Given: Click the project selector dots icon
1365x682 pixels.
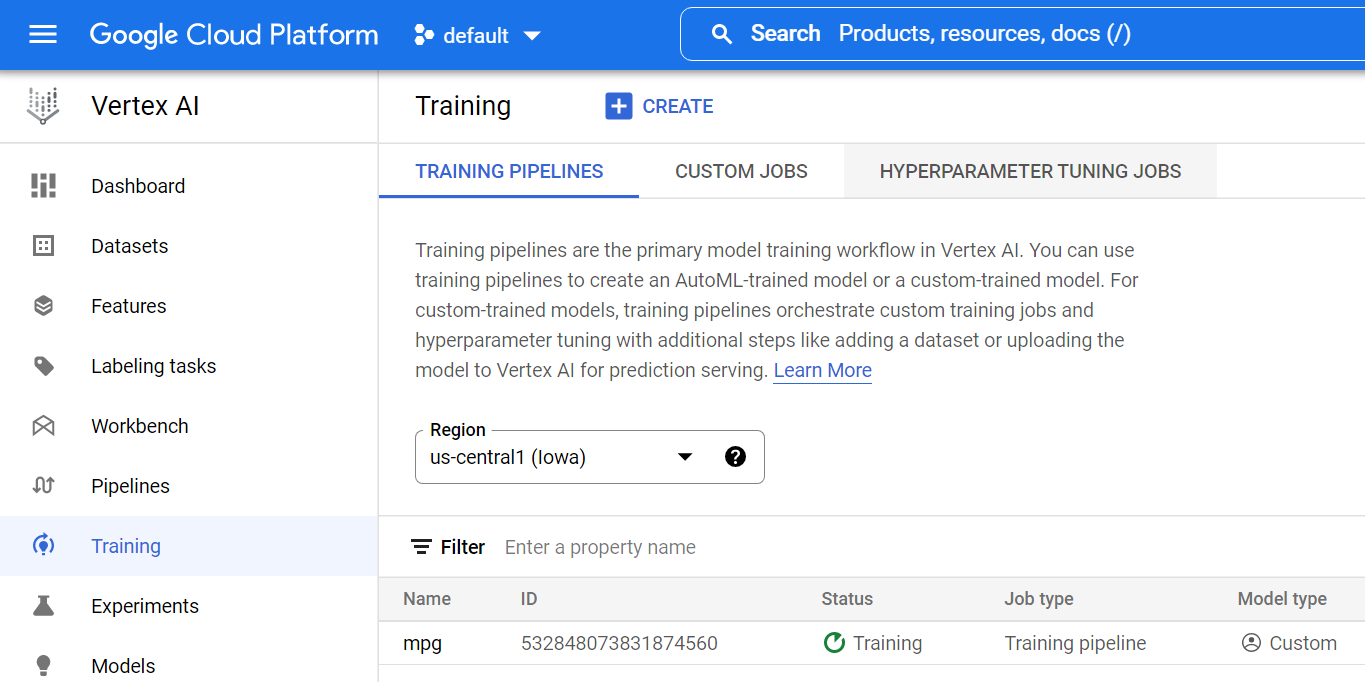Looking at the screenshot, I should pos(424,35).
